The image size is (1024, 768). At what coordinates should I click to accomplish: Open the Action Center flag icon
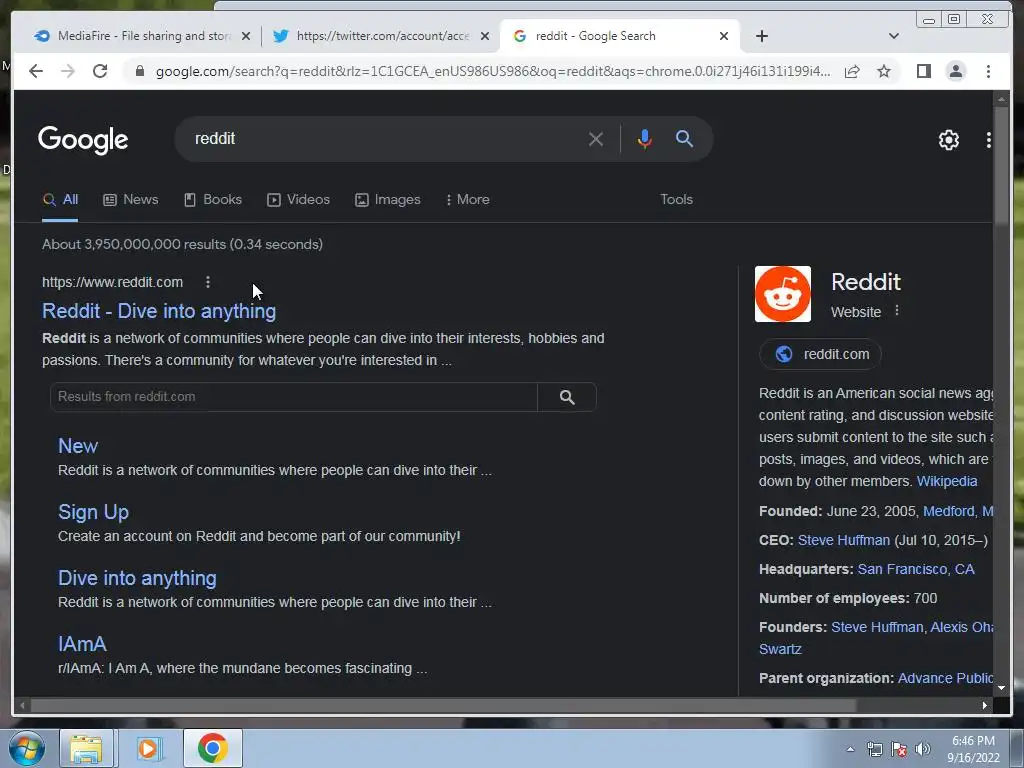tap(899, 750)
